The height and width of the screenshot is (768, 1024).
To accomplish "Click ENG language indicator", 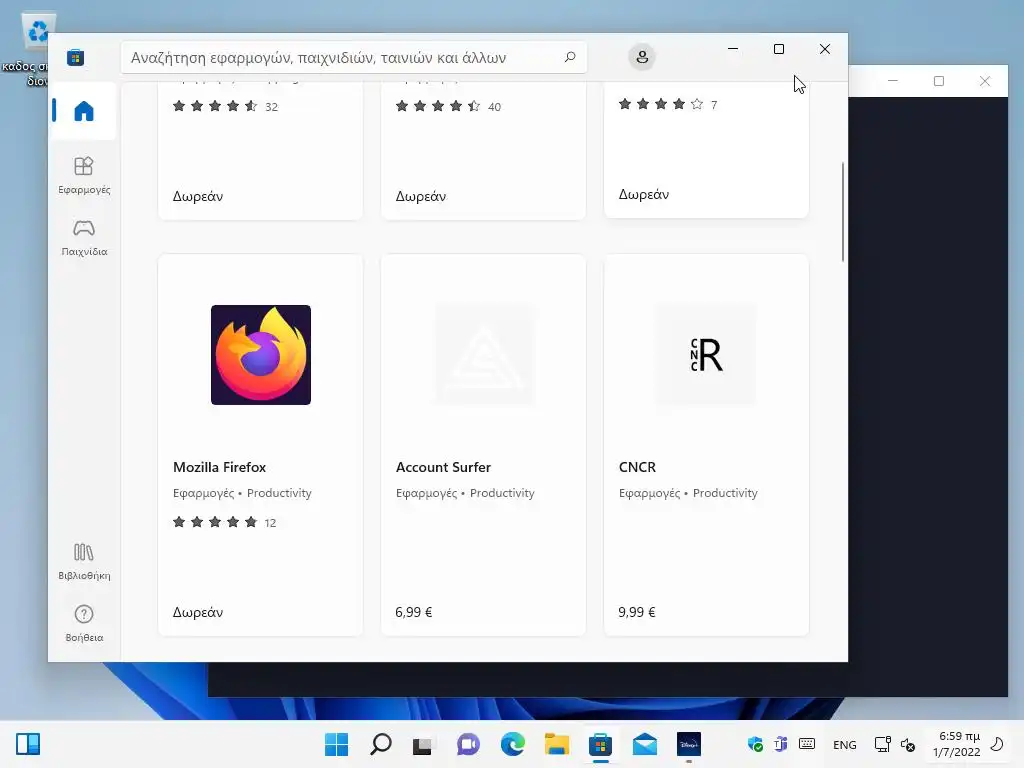I will (x=844, y=744).
